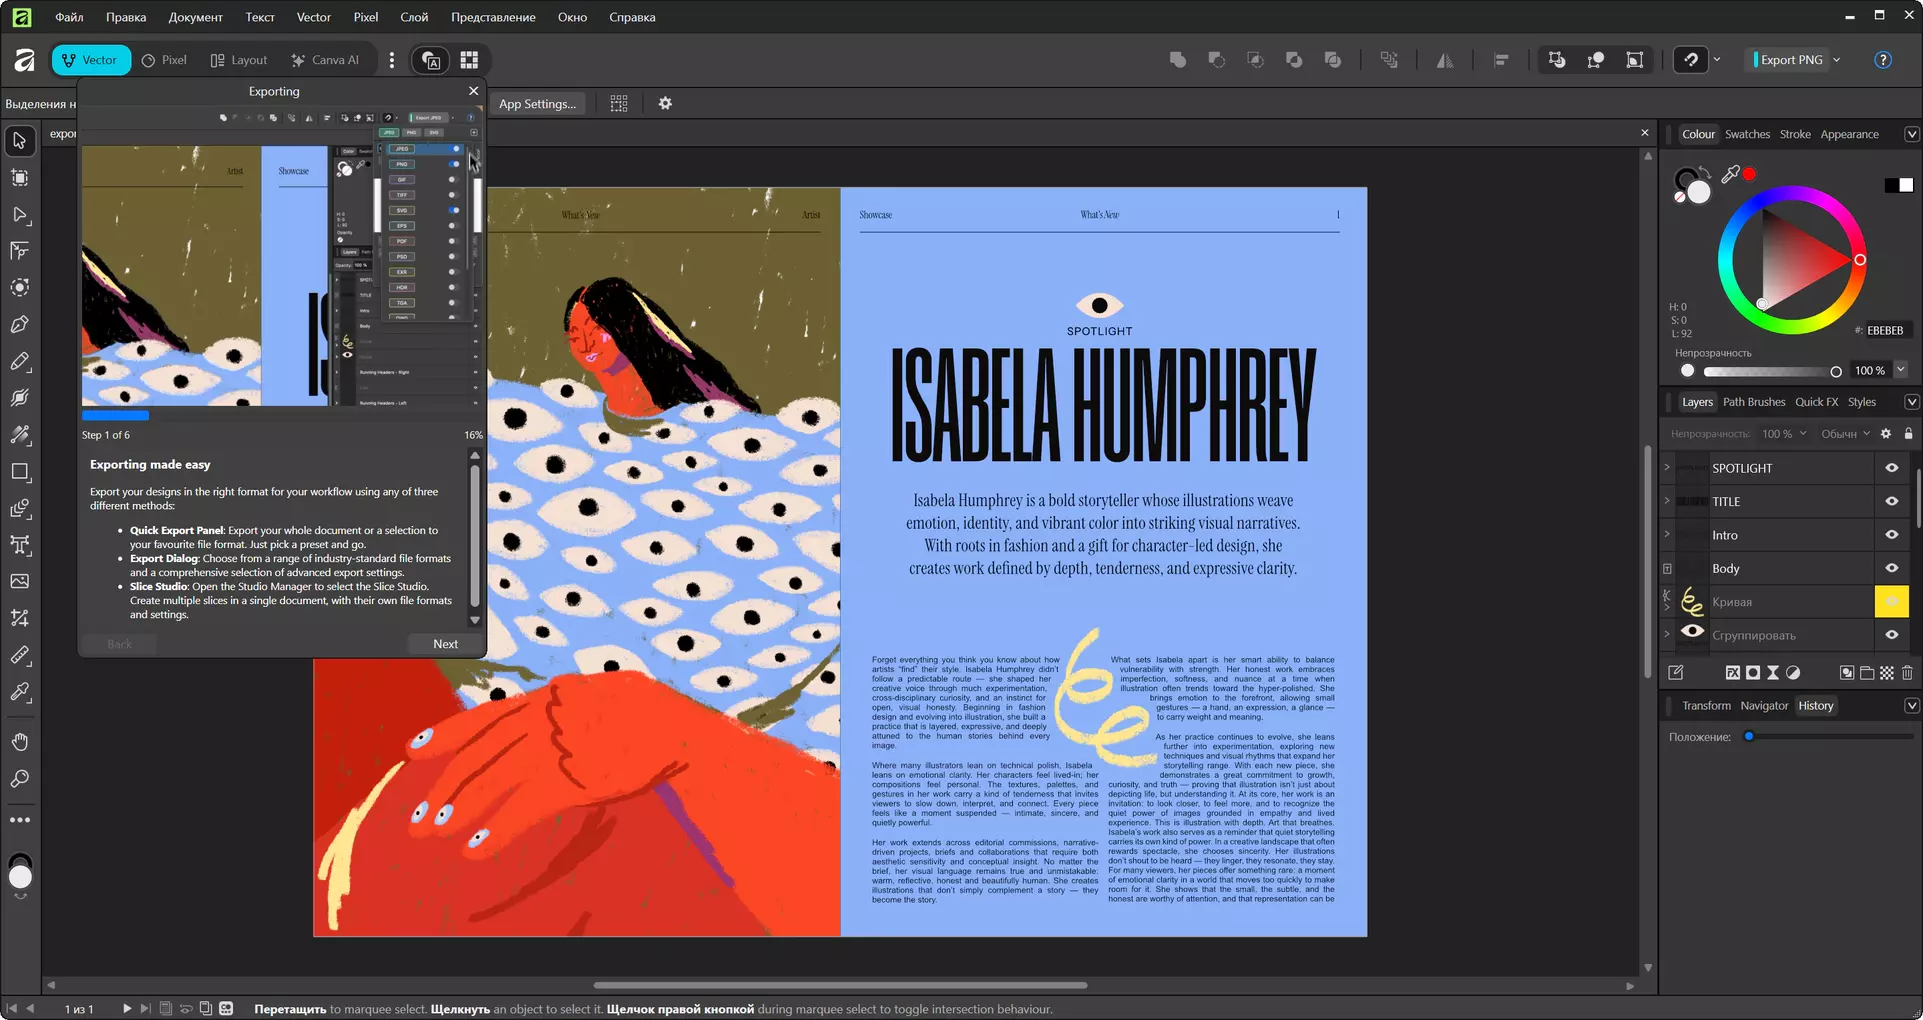Viewport: 1923px width, 1020px height.
Task: Click the History position slider
Action: pos(1828,737)
